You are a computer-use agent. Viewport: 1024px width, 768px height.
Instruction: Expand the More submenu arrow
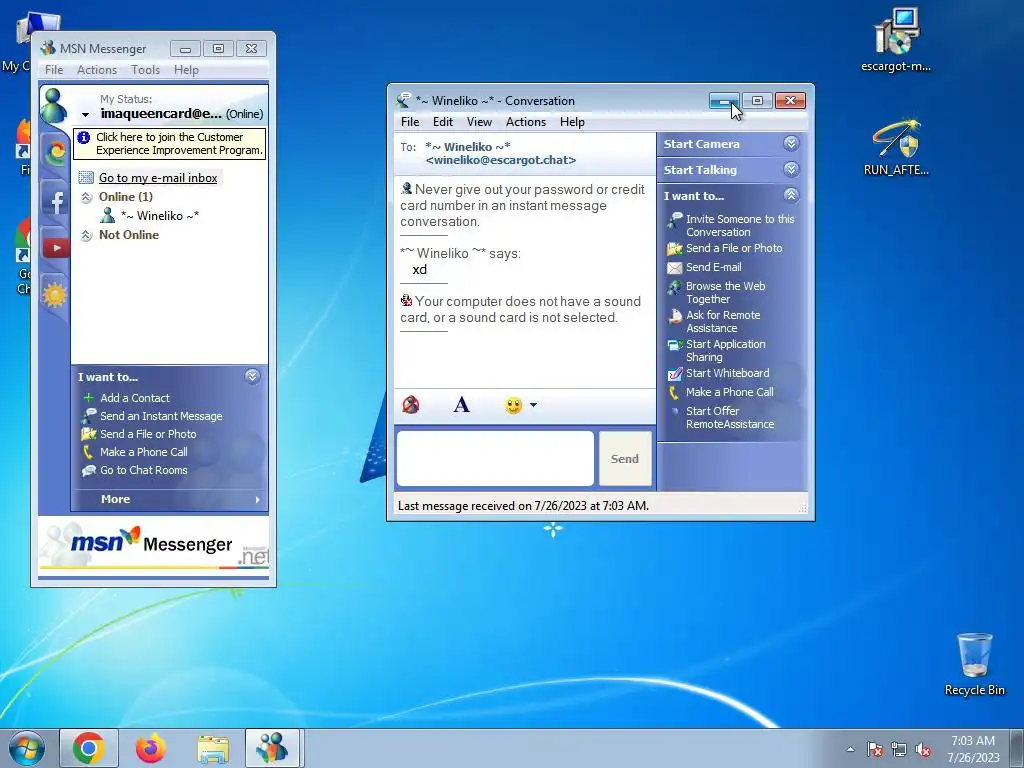tap(257, 500)
